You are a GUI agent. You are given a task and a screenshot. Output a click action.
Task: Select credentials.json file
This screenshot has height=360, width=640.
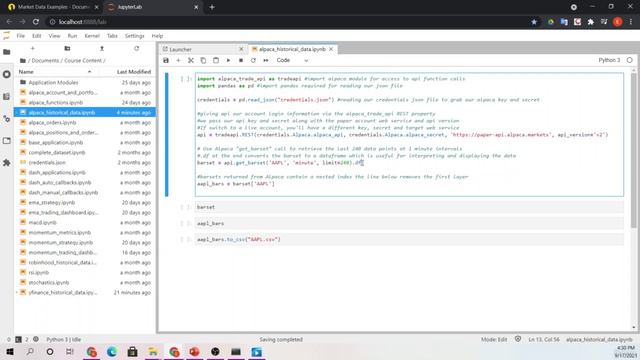[85, 162]
